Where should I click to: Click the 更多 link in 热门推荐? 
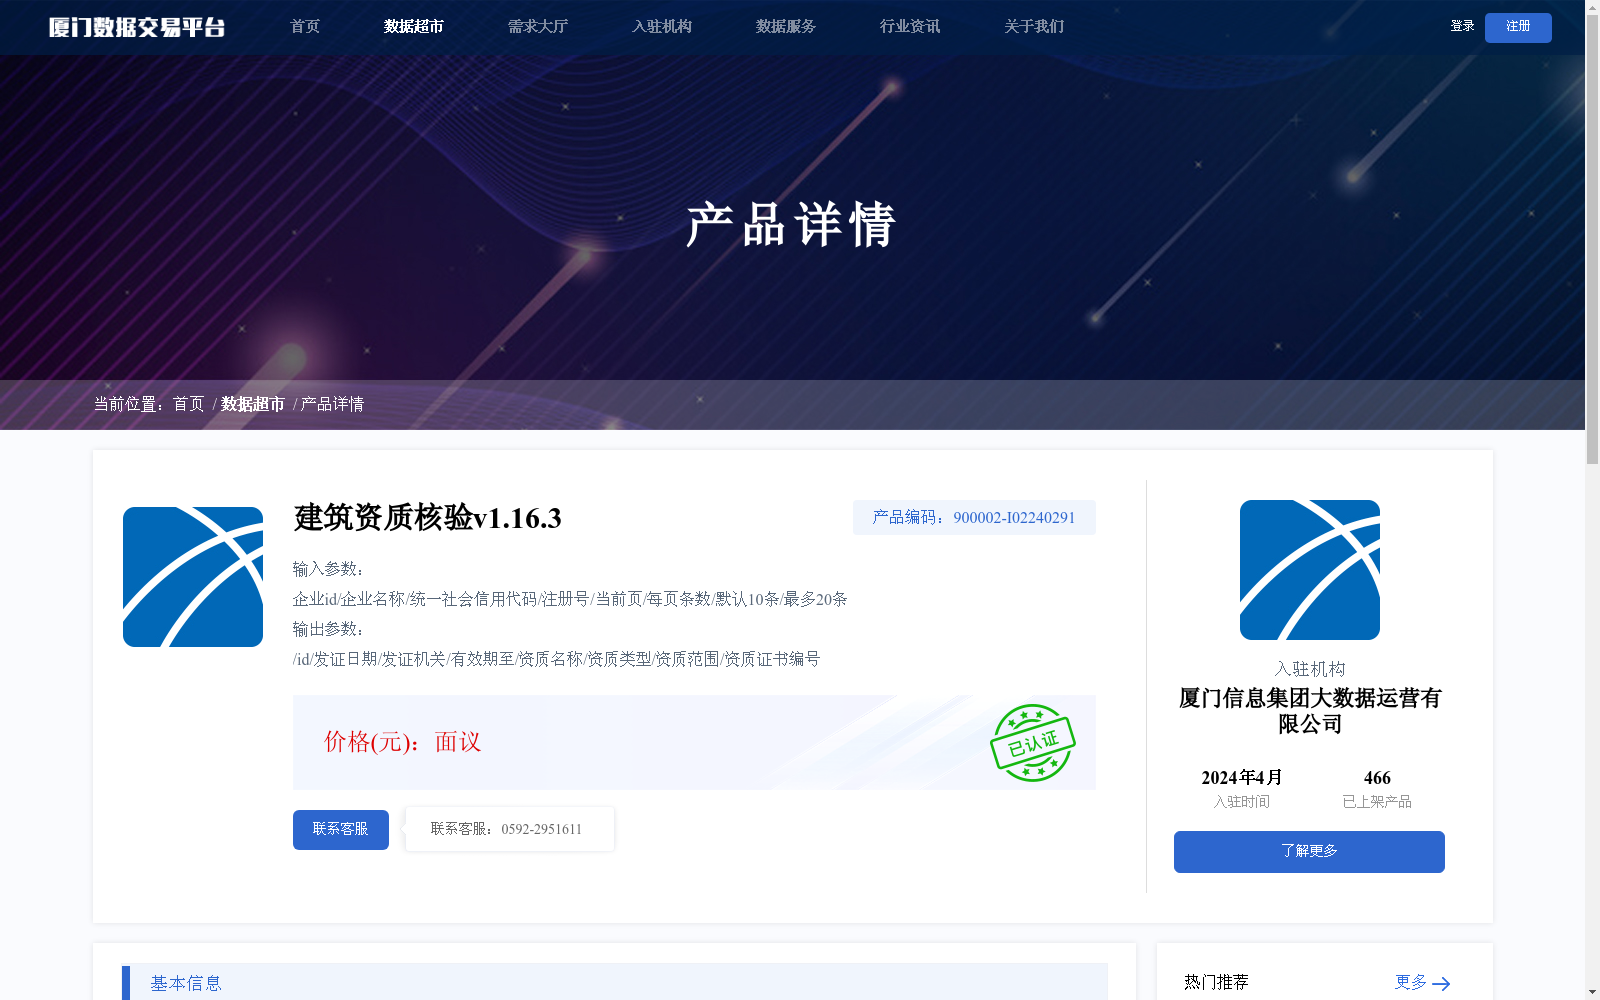[x=1411, y=982]
